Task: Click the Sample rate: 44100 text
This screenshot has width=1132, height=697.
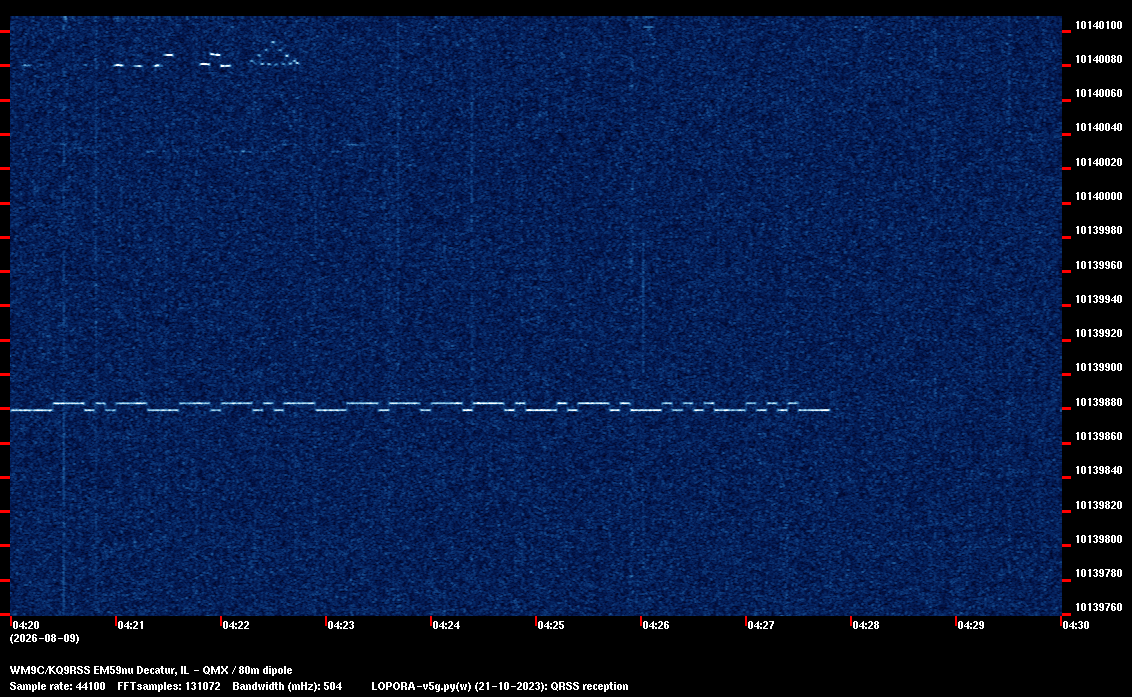Action: point(57,686)
